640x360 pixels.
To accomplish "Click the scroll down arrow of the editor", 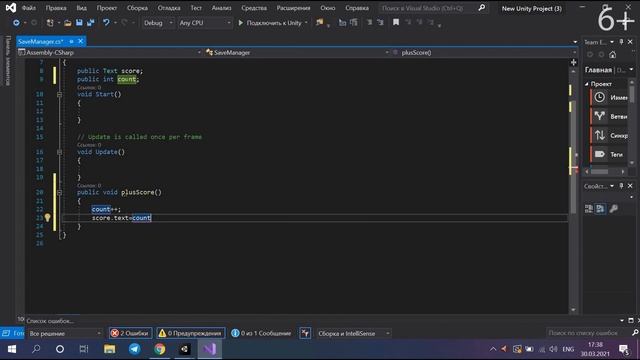I will 573,310.
